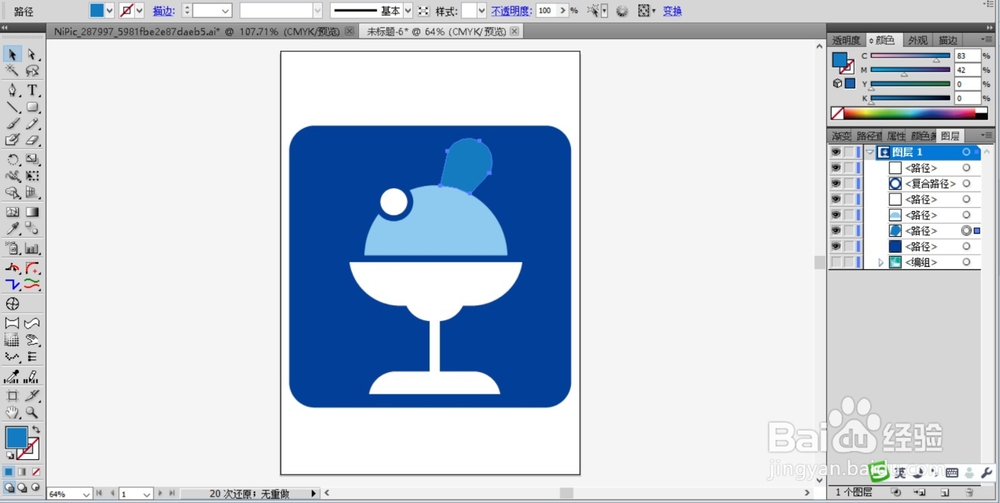The width and height of the screenshot is (1000, 503).
Task: Click target circle of <复合路径>
Action: coord(966,184)
